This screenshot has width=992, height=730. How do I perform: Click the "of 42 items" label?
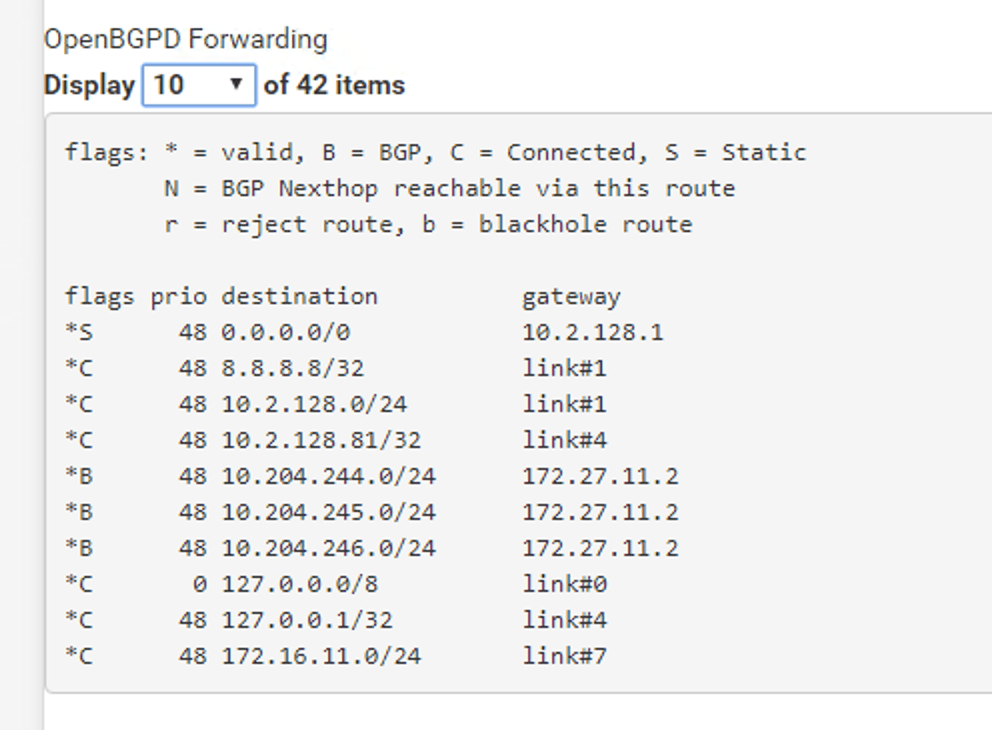tap(334, 85)
